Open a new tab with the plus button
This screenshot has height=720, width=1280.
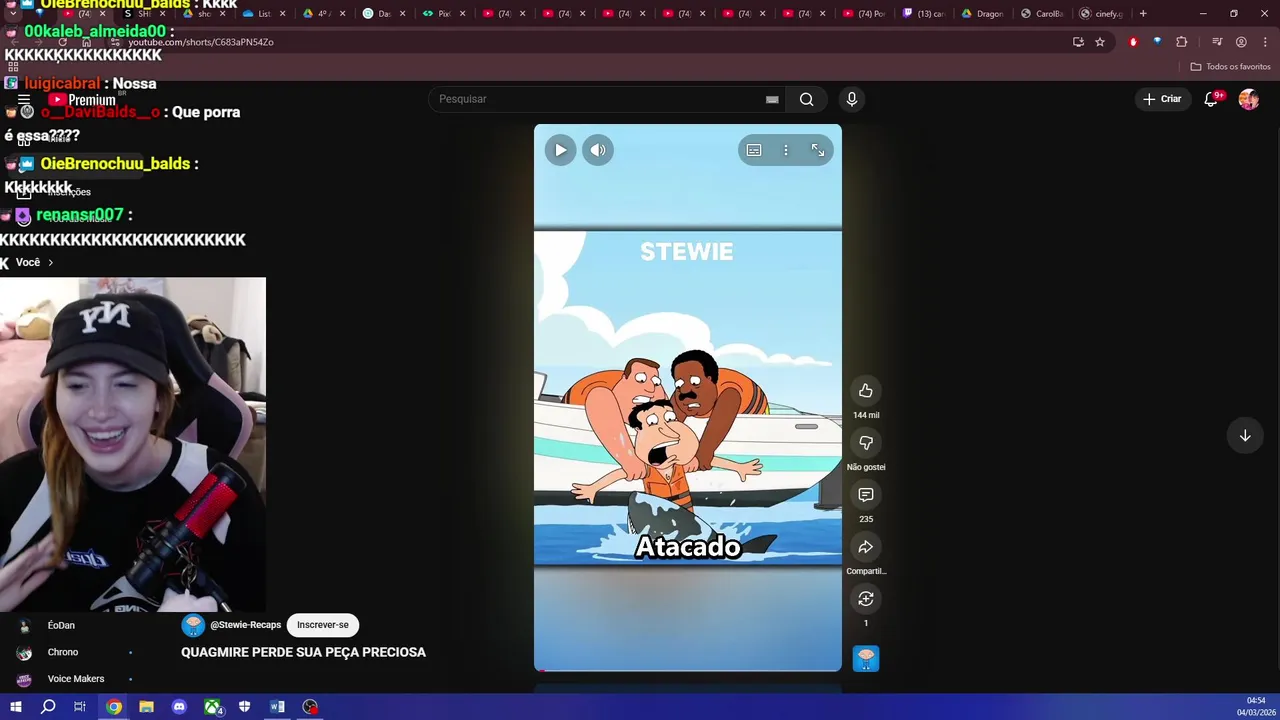click(1143, 14)
